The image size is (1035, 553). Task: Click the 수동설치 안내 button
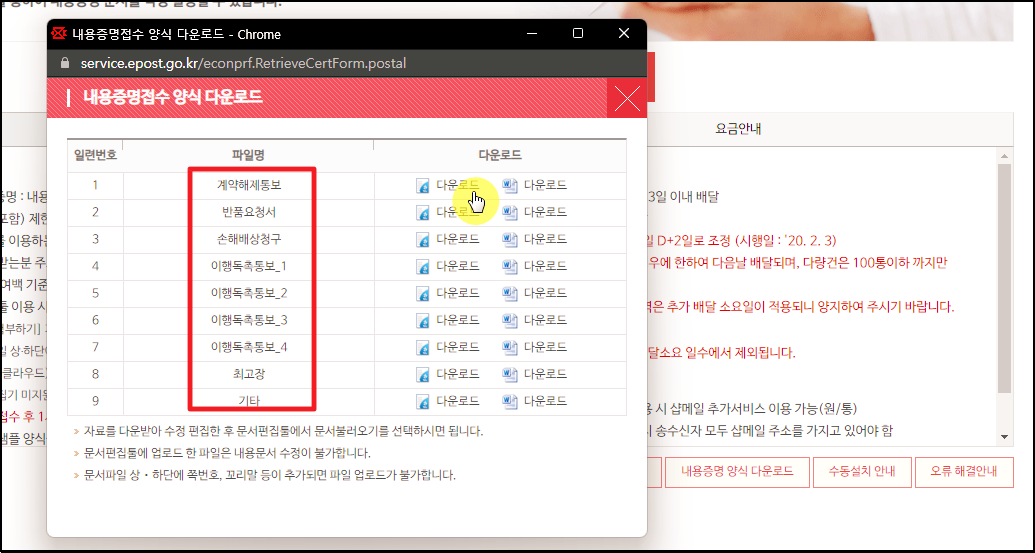click(x=862, y=472)
